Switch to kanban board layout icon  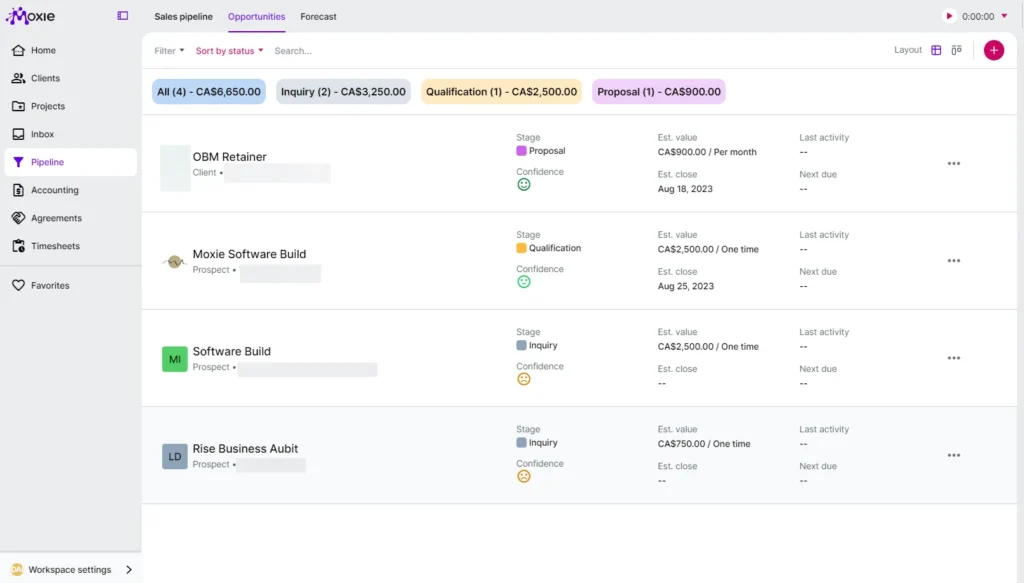[x=957, y=50]
